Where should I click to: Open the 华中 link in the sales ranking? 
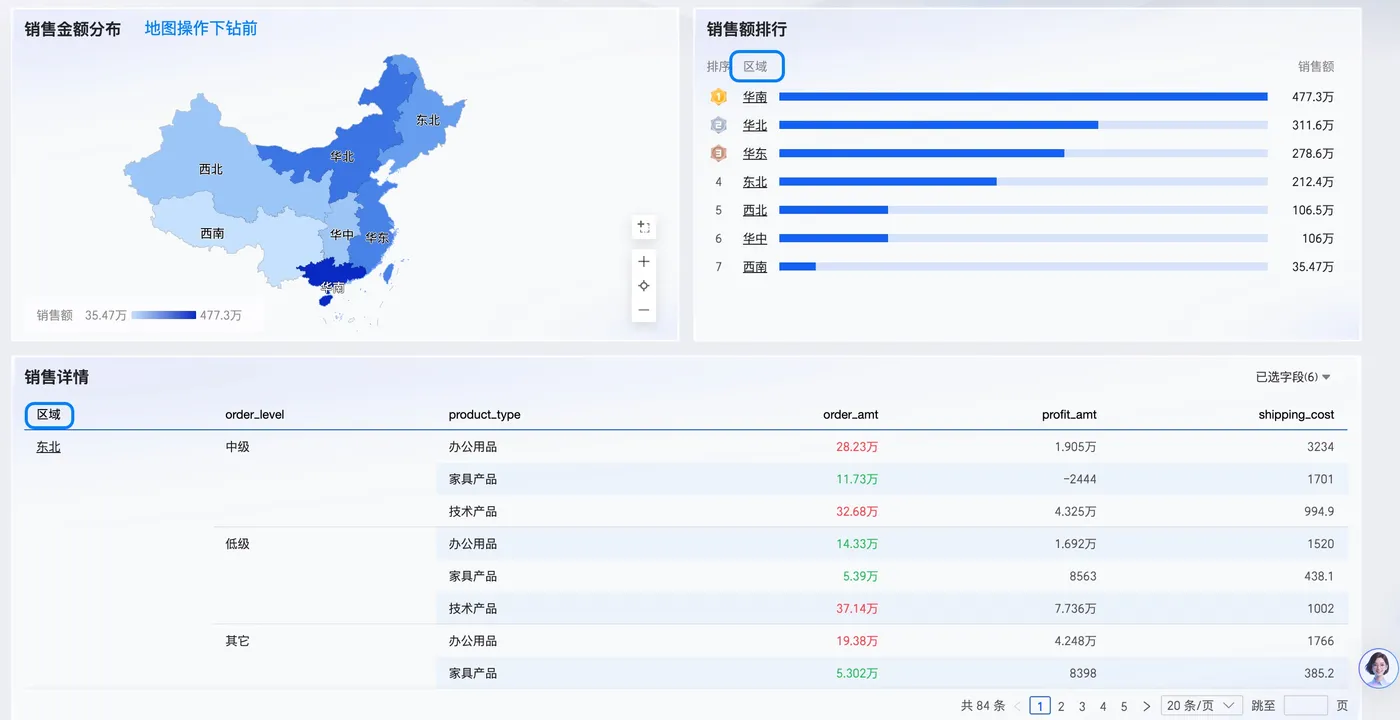755,238
